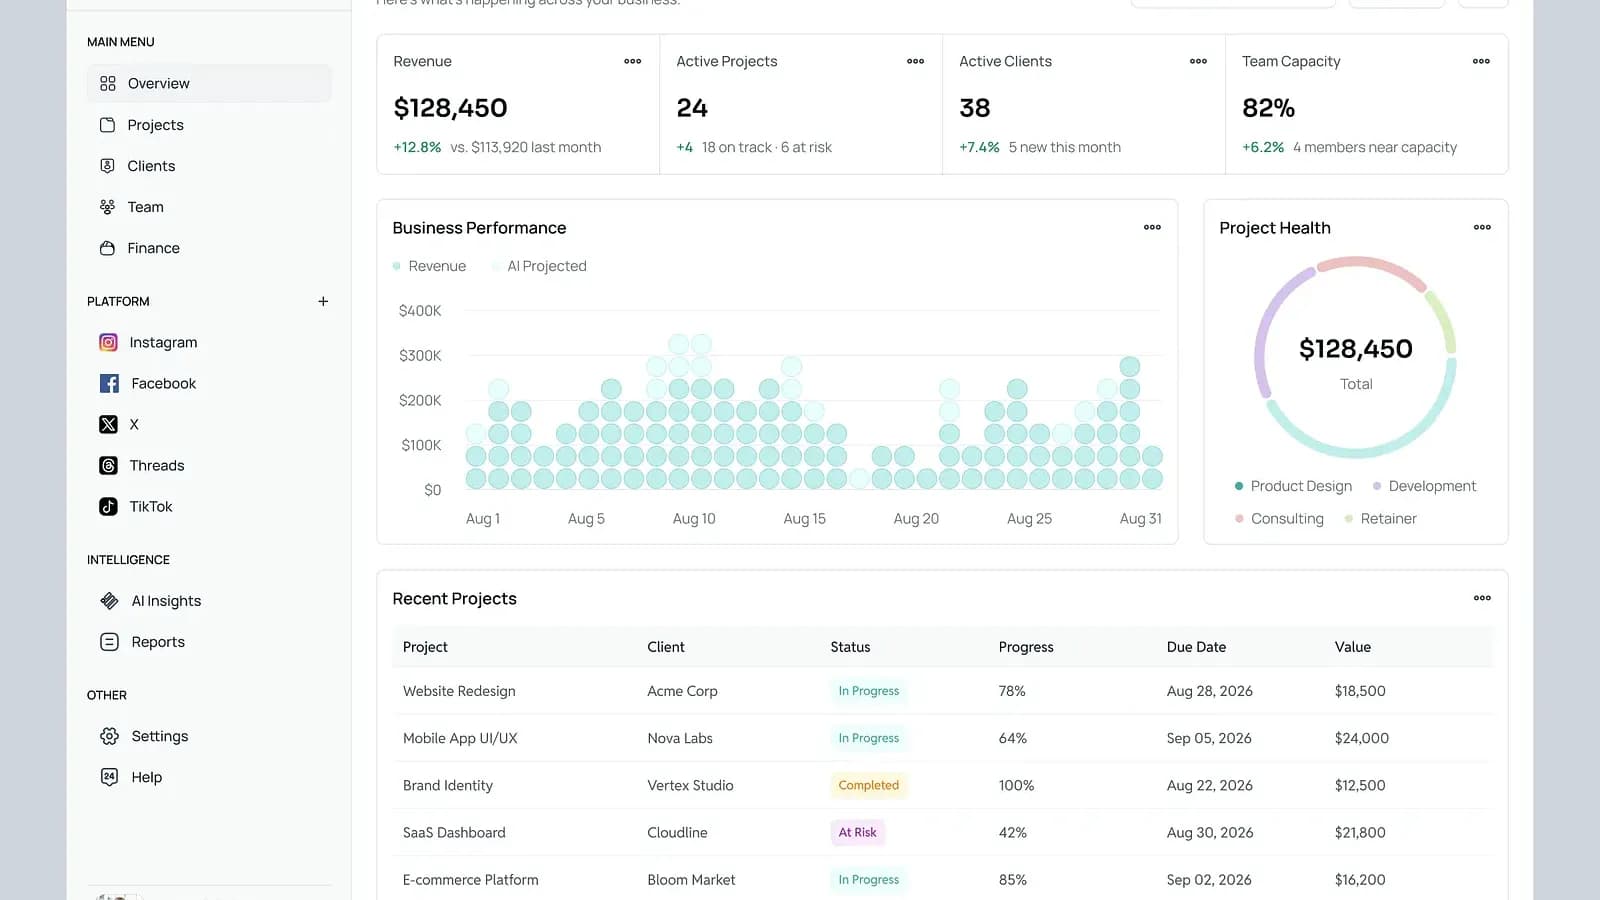Click the Completed status badge
Image resolution: width=1600 pixels, height=900 pixels.
pos(868,785)
